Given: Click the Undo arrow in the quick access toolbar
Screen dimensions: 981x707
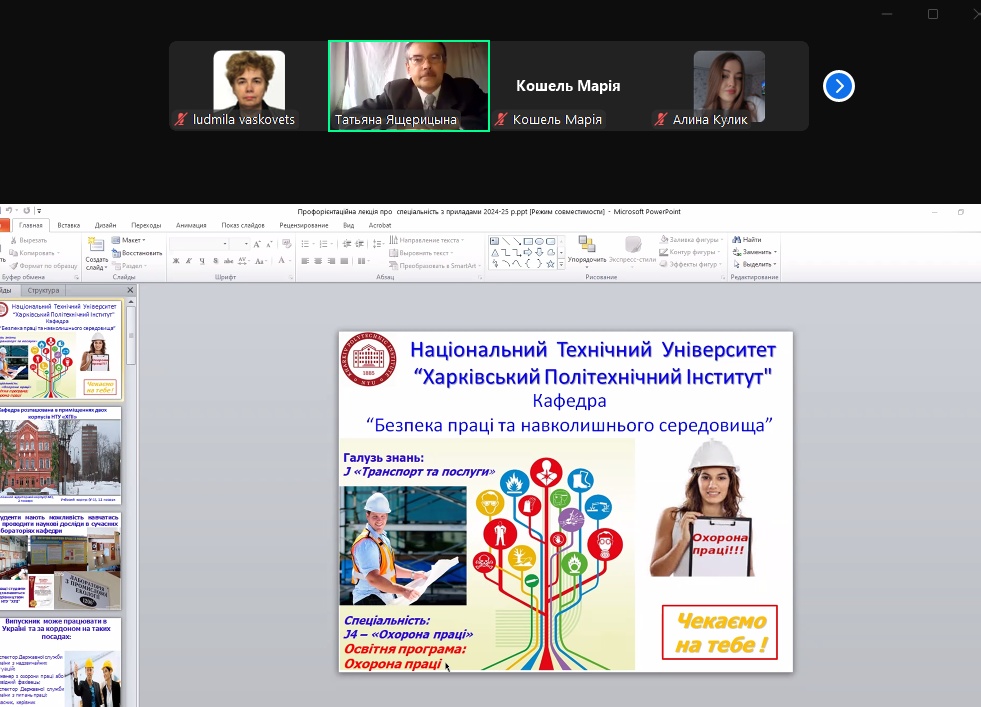Looking at the screenshot, I should (9, 211).
